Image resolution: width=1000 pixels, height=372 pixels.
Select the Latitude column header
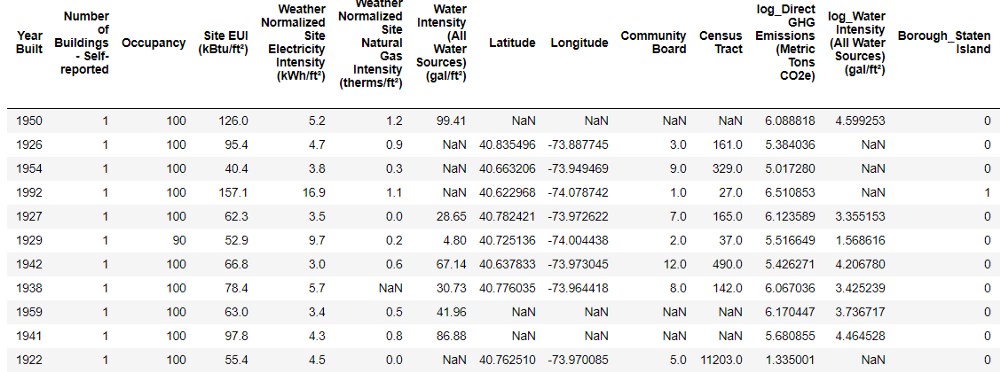512,43
